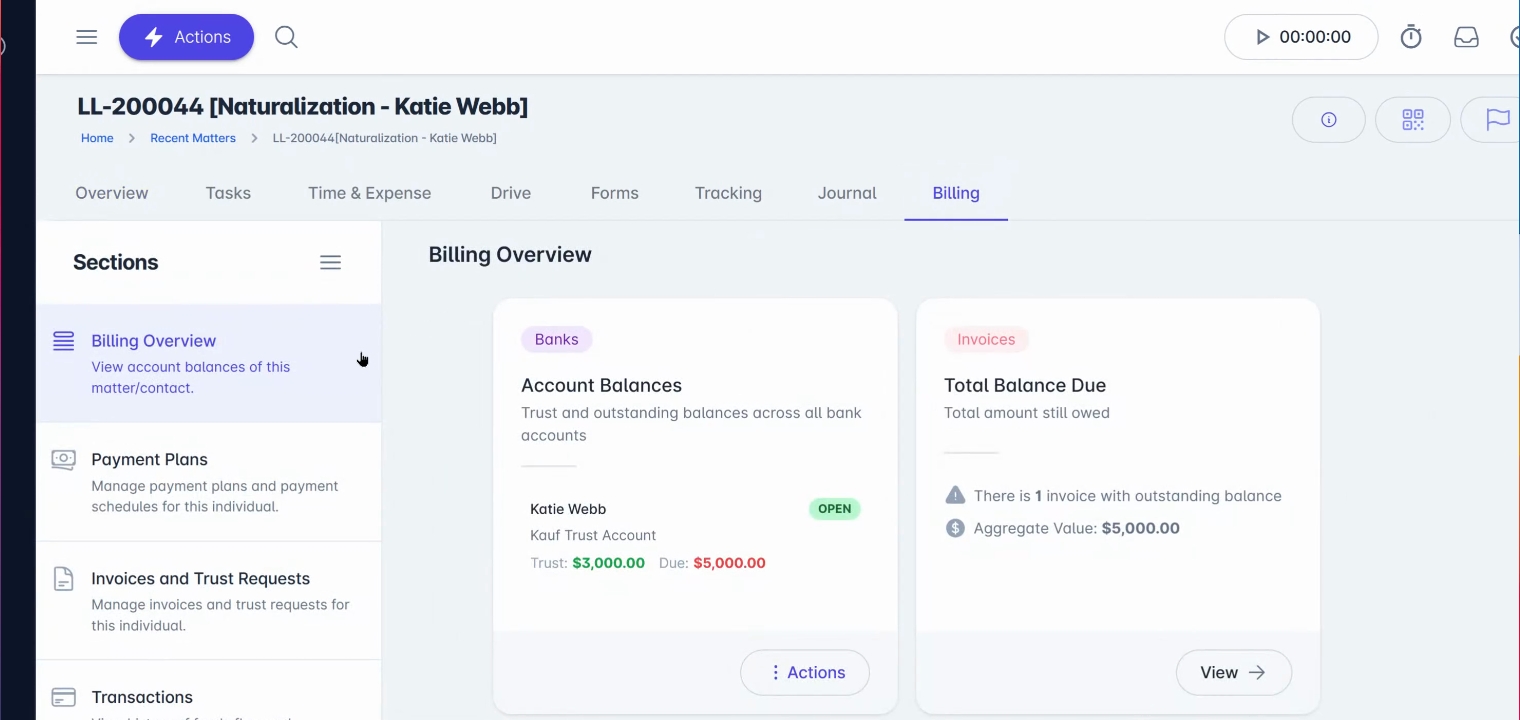Open the Journal tab

(847, 193)
